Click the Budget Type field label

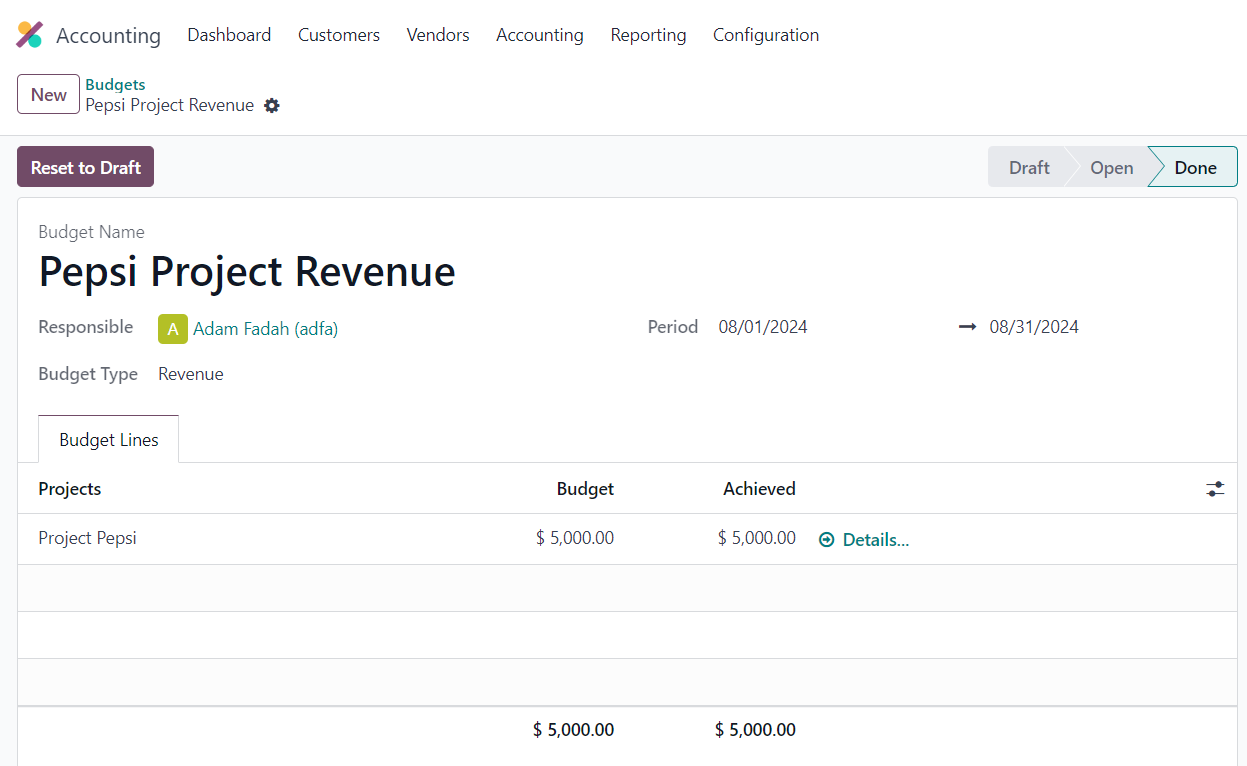point(88,374)
